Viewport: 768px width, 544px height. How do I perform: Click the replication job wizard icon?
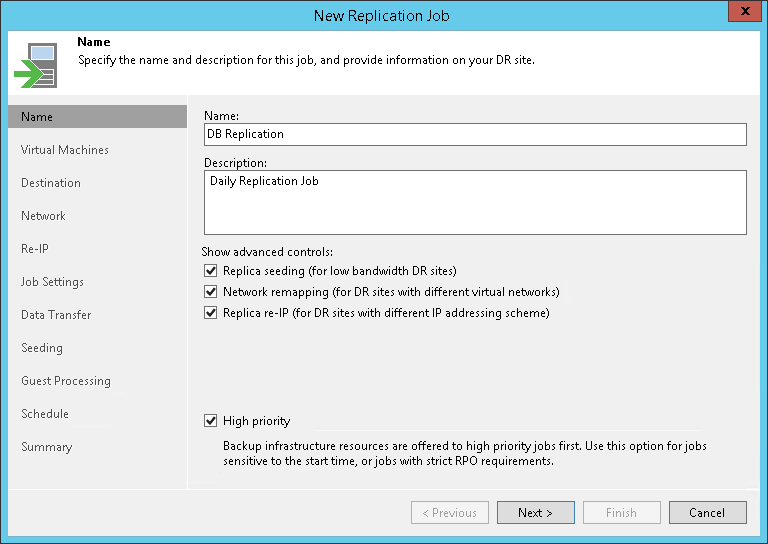35,64
